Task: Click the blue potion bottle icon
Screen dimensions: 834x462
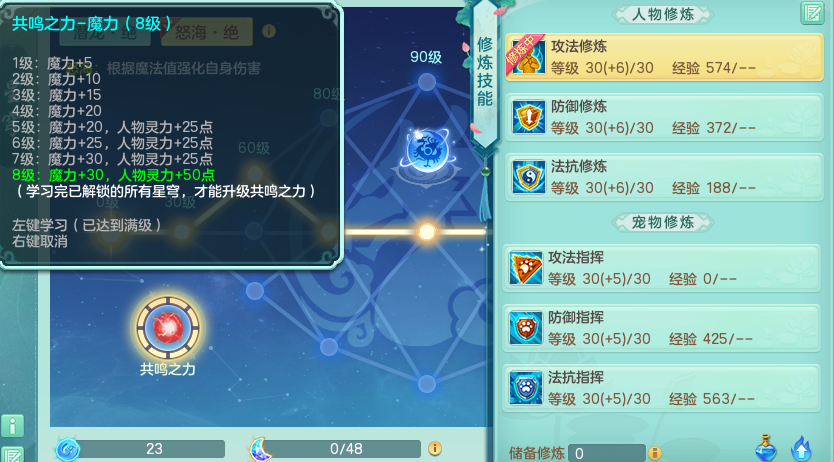Action: point(765,448)
